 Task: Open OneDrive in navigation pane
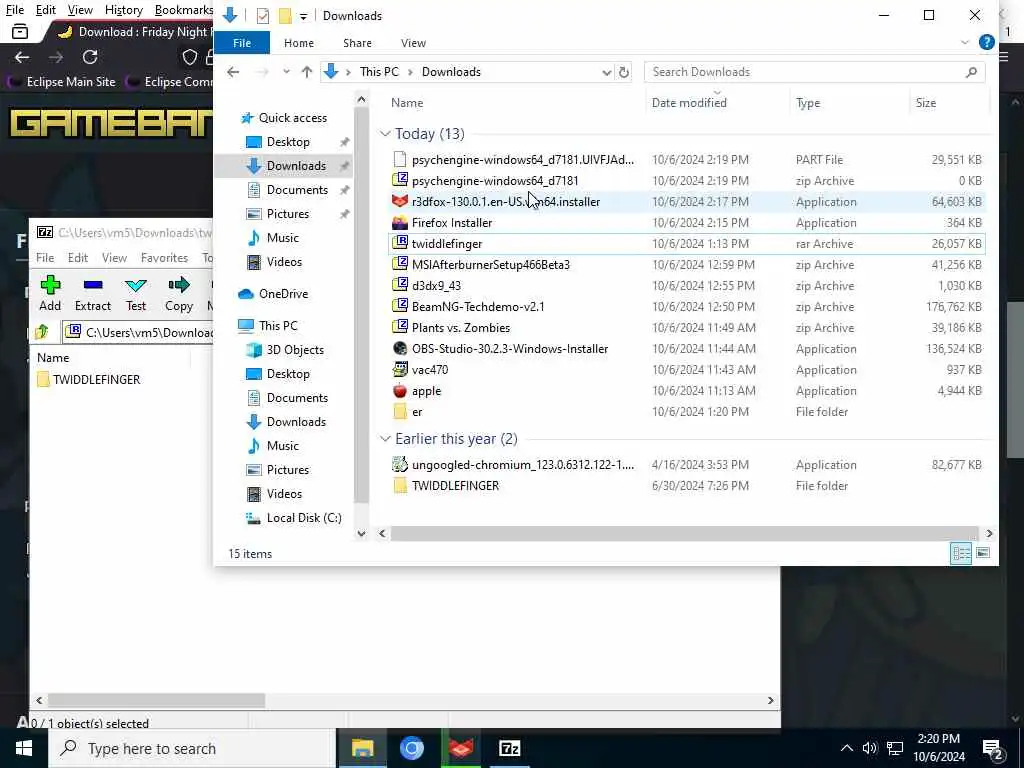point(283,294)
